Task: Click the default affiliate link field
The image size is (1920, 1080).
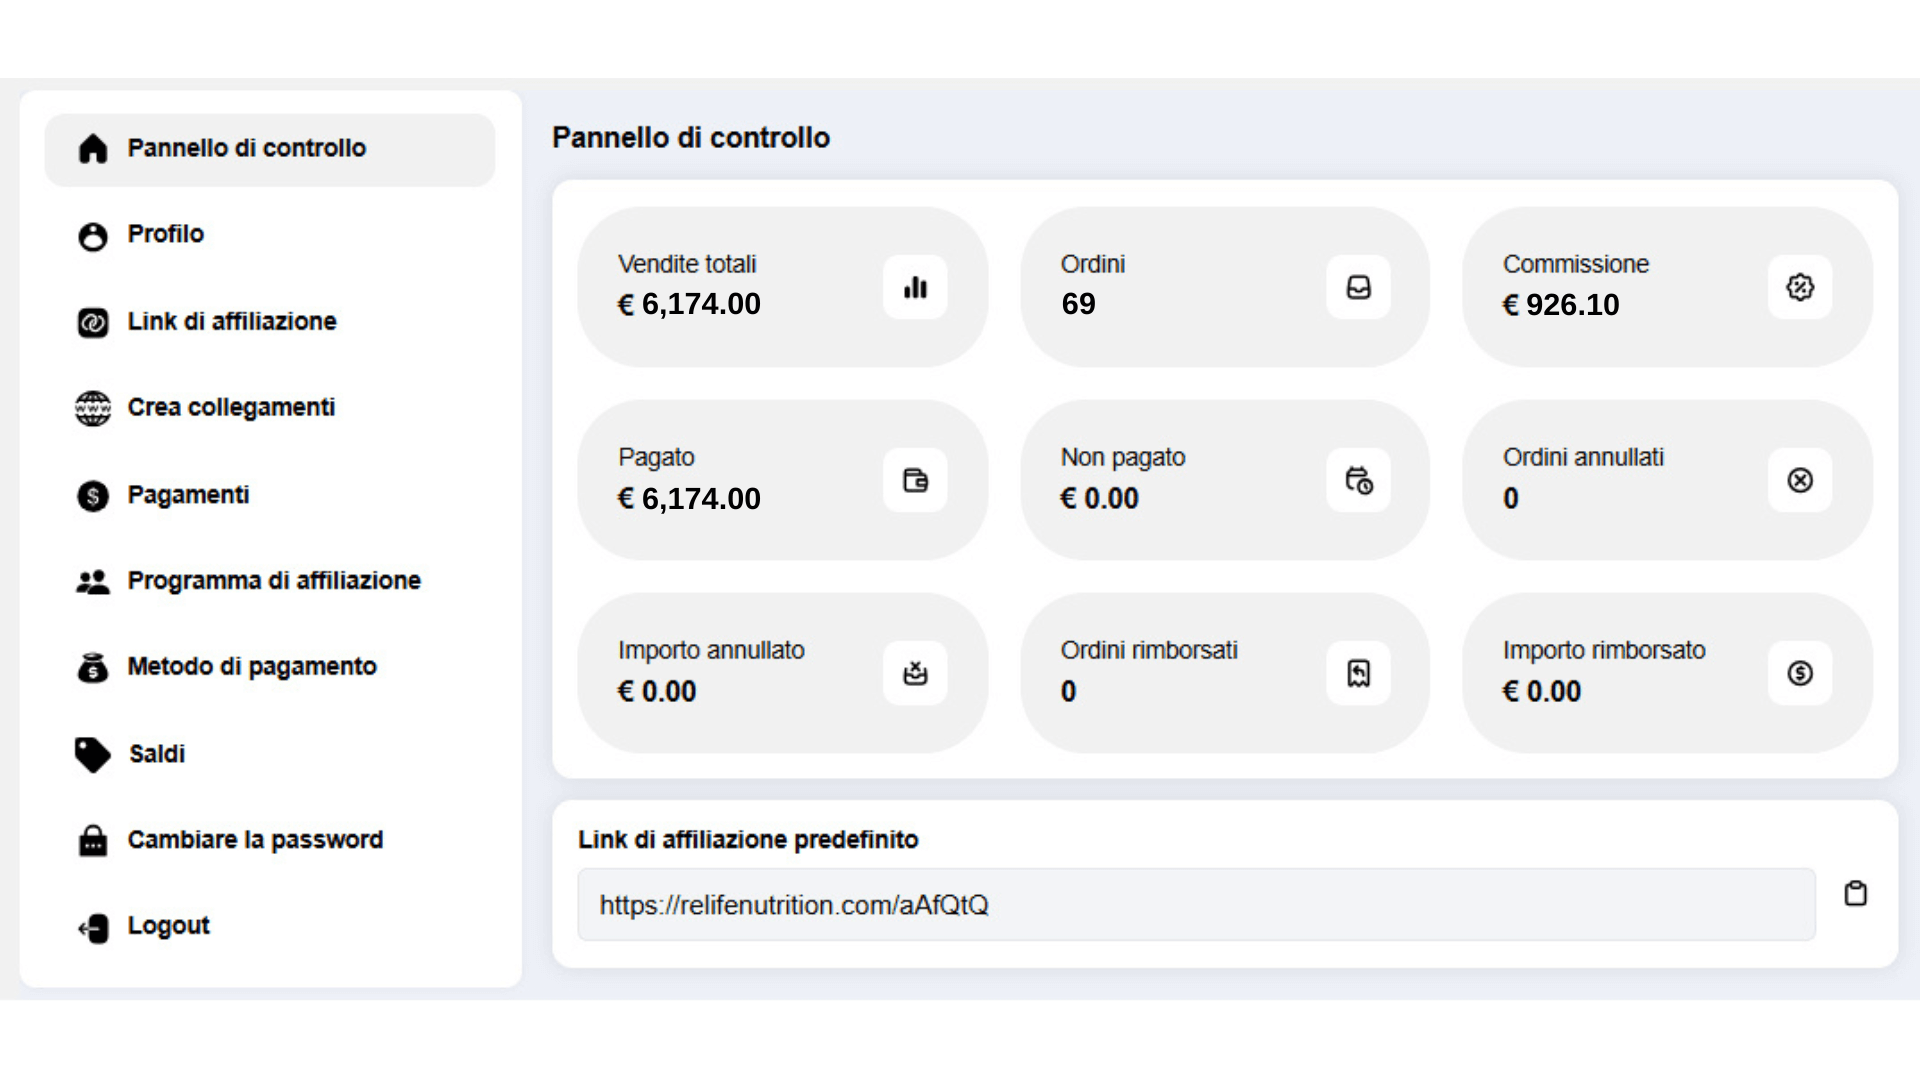Action: [1196, 905]
